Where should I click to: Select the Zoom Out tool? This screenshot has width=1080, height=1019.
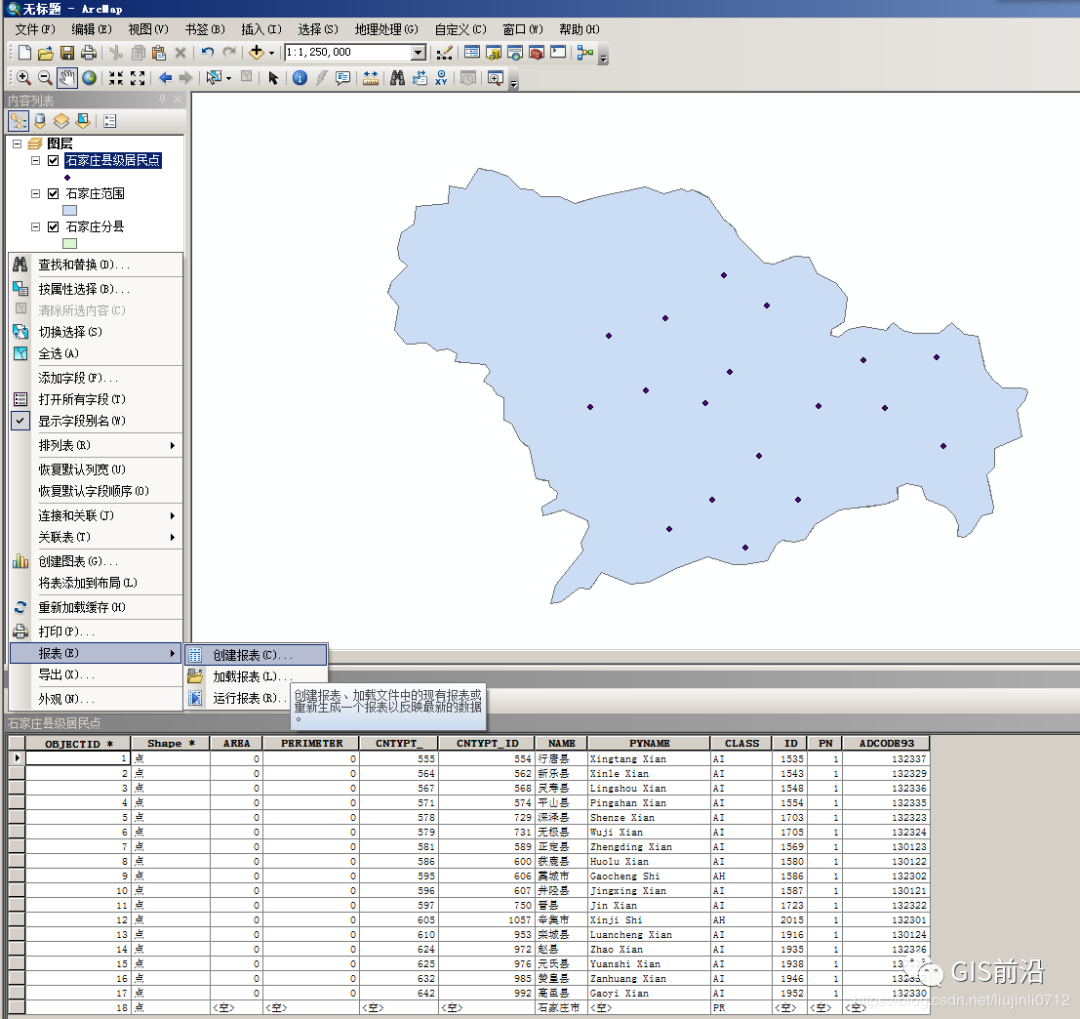point(45,78)
